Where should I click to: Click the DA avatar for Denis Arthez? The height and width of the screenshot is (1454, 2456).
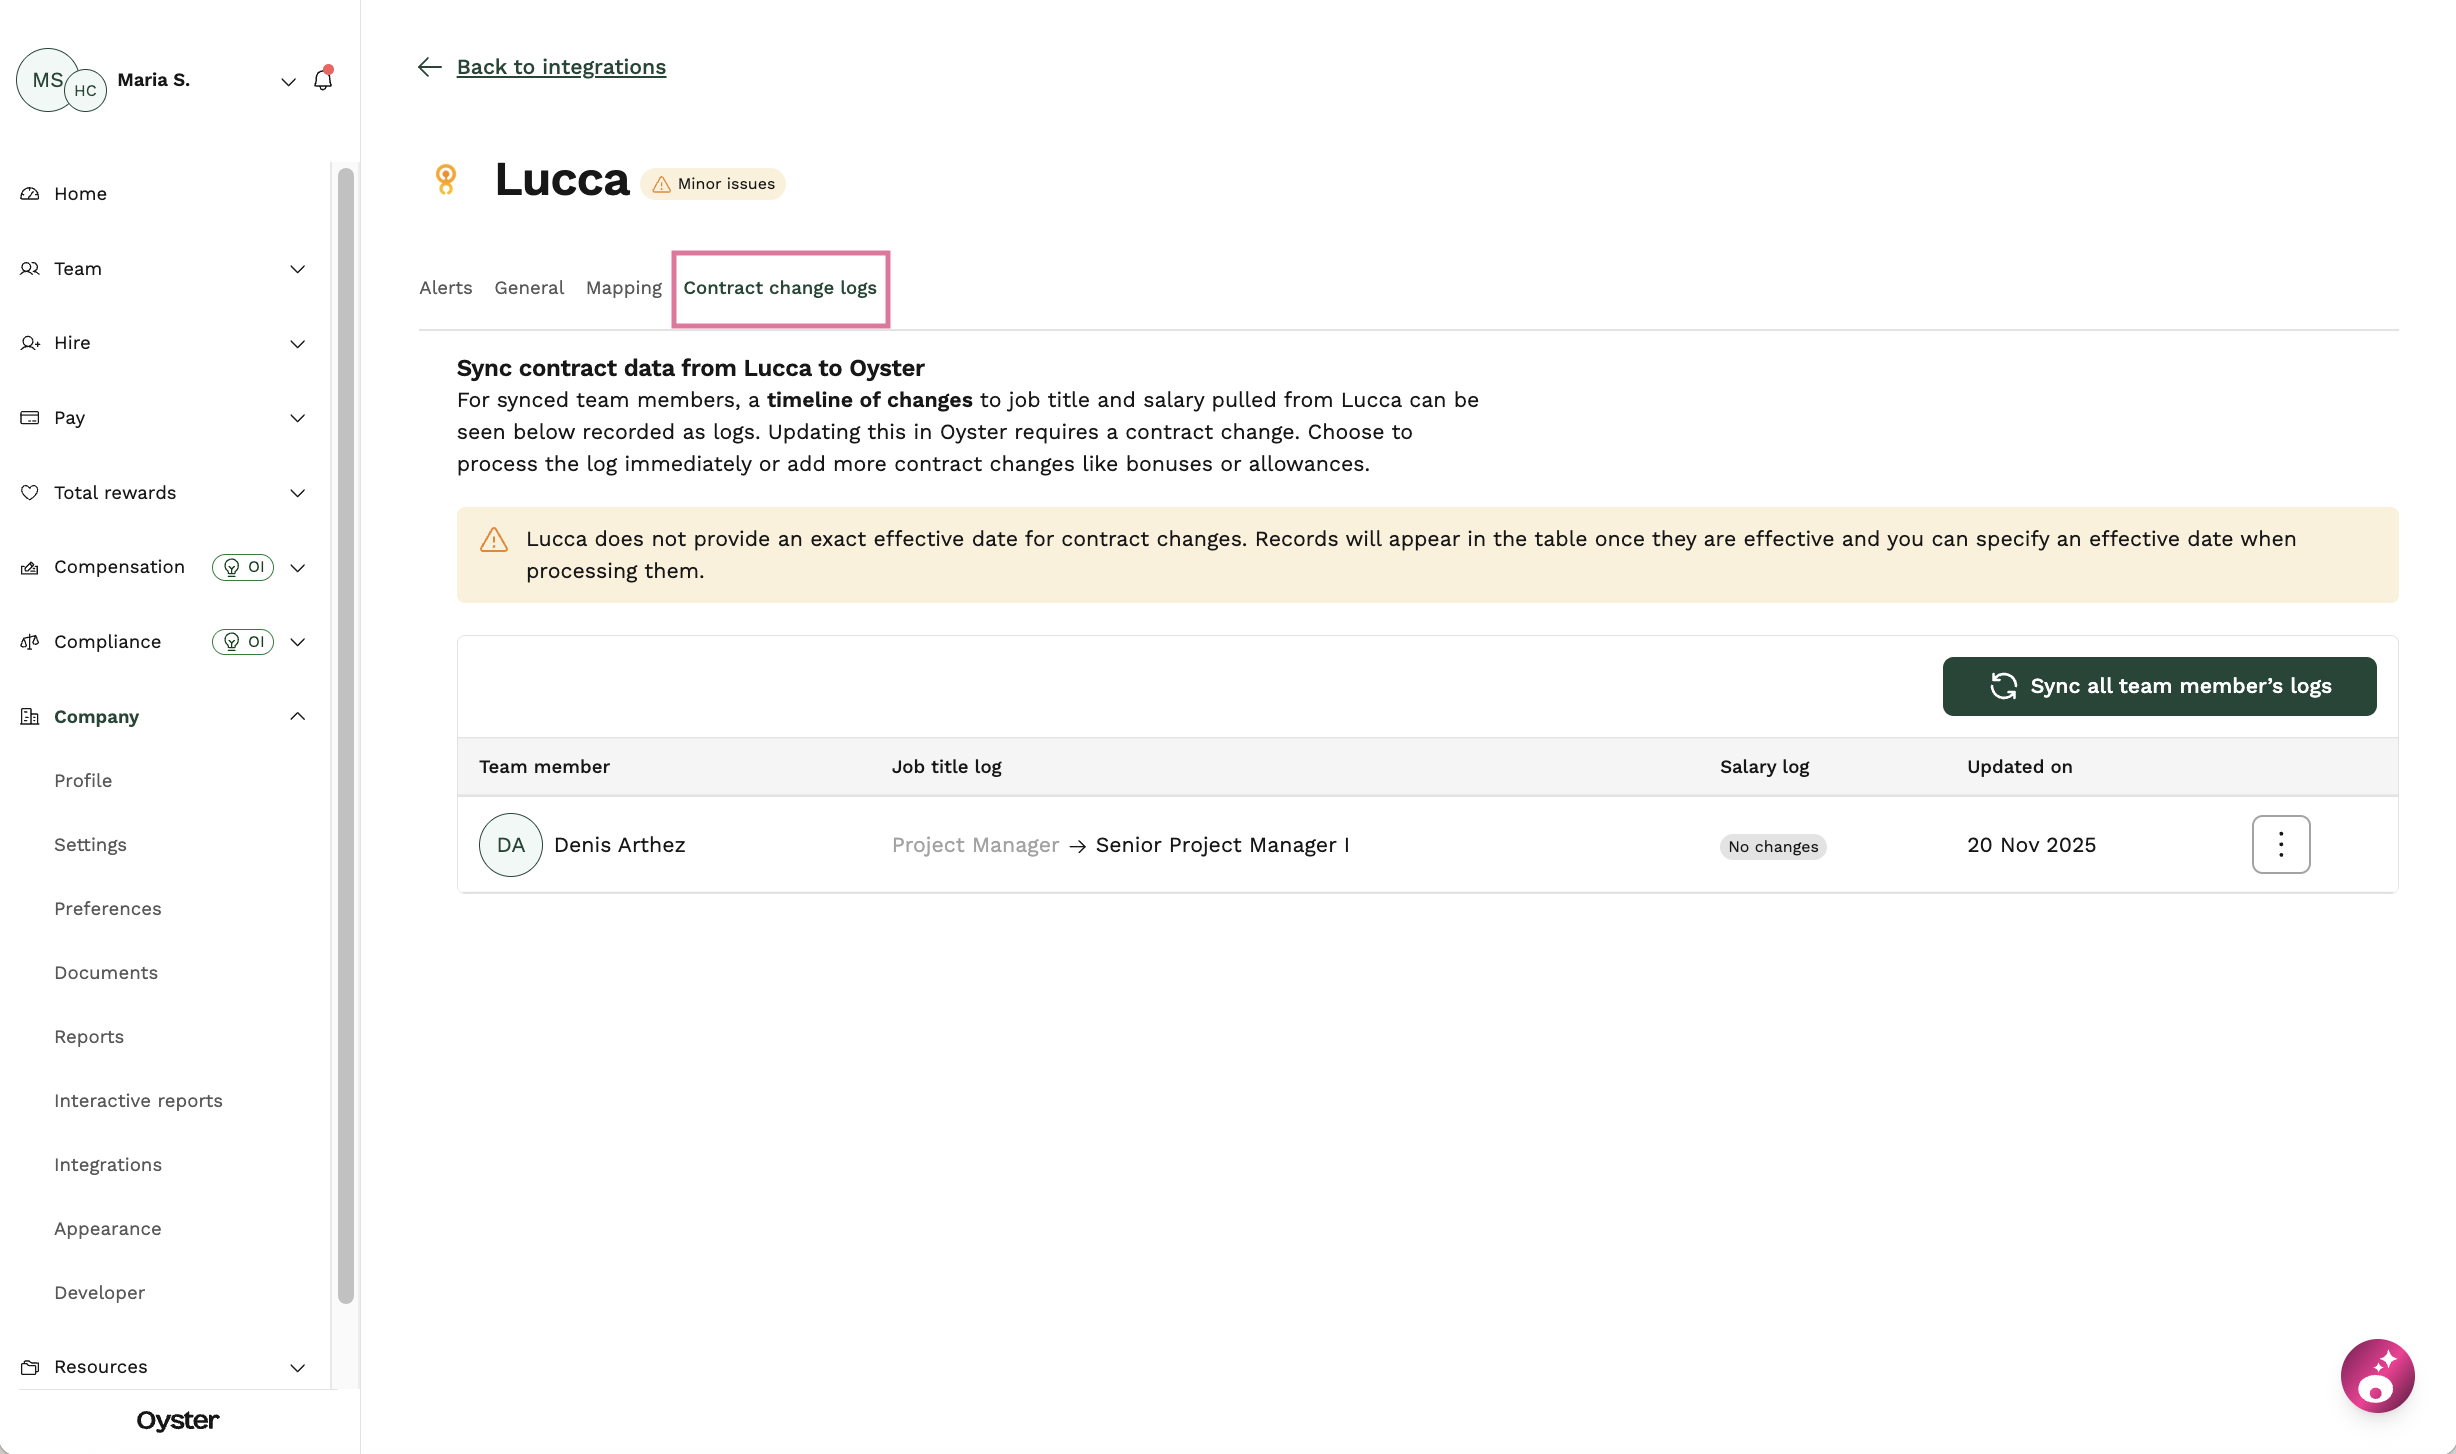coord(510,845)
